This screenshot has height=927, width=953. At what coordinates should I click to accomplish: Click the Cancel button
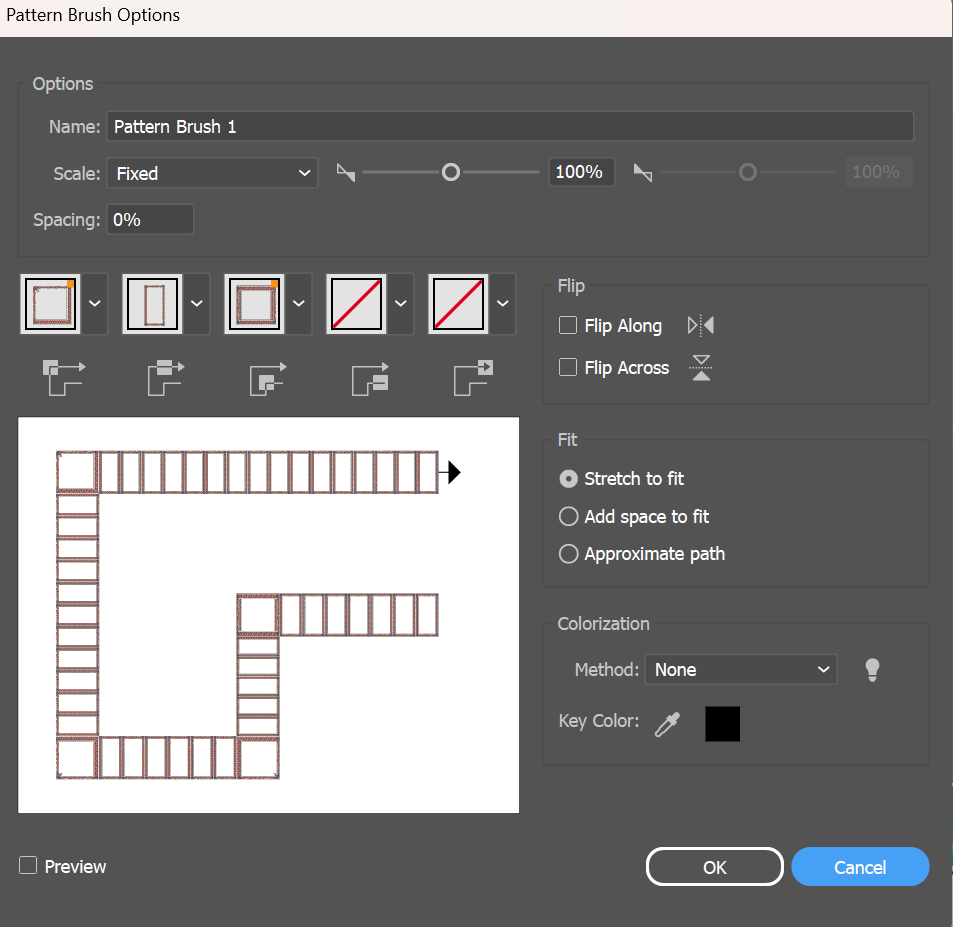point(860,867)
